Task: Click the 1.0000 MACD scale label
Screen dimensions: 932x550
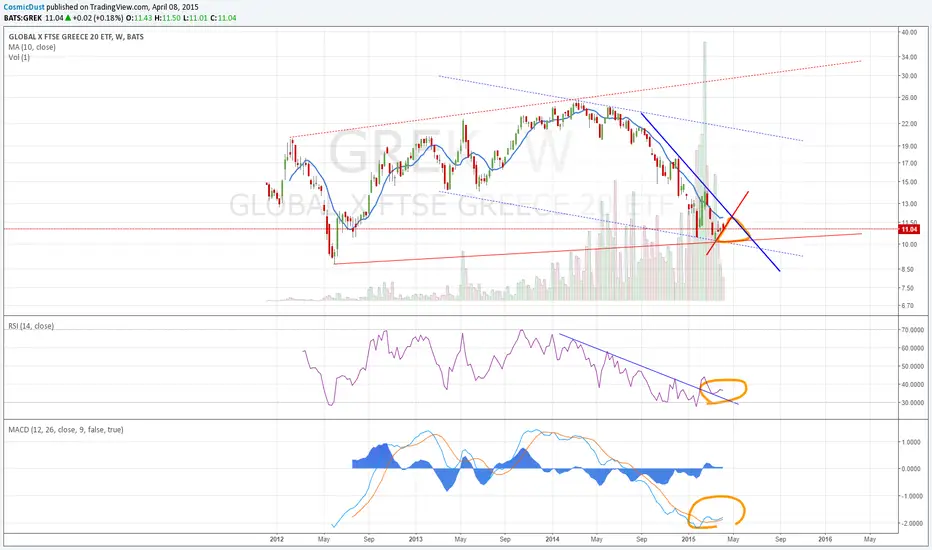Action: (x=911, y=442)
